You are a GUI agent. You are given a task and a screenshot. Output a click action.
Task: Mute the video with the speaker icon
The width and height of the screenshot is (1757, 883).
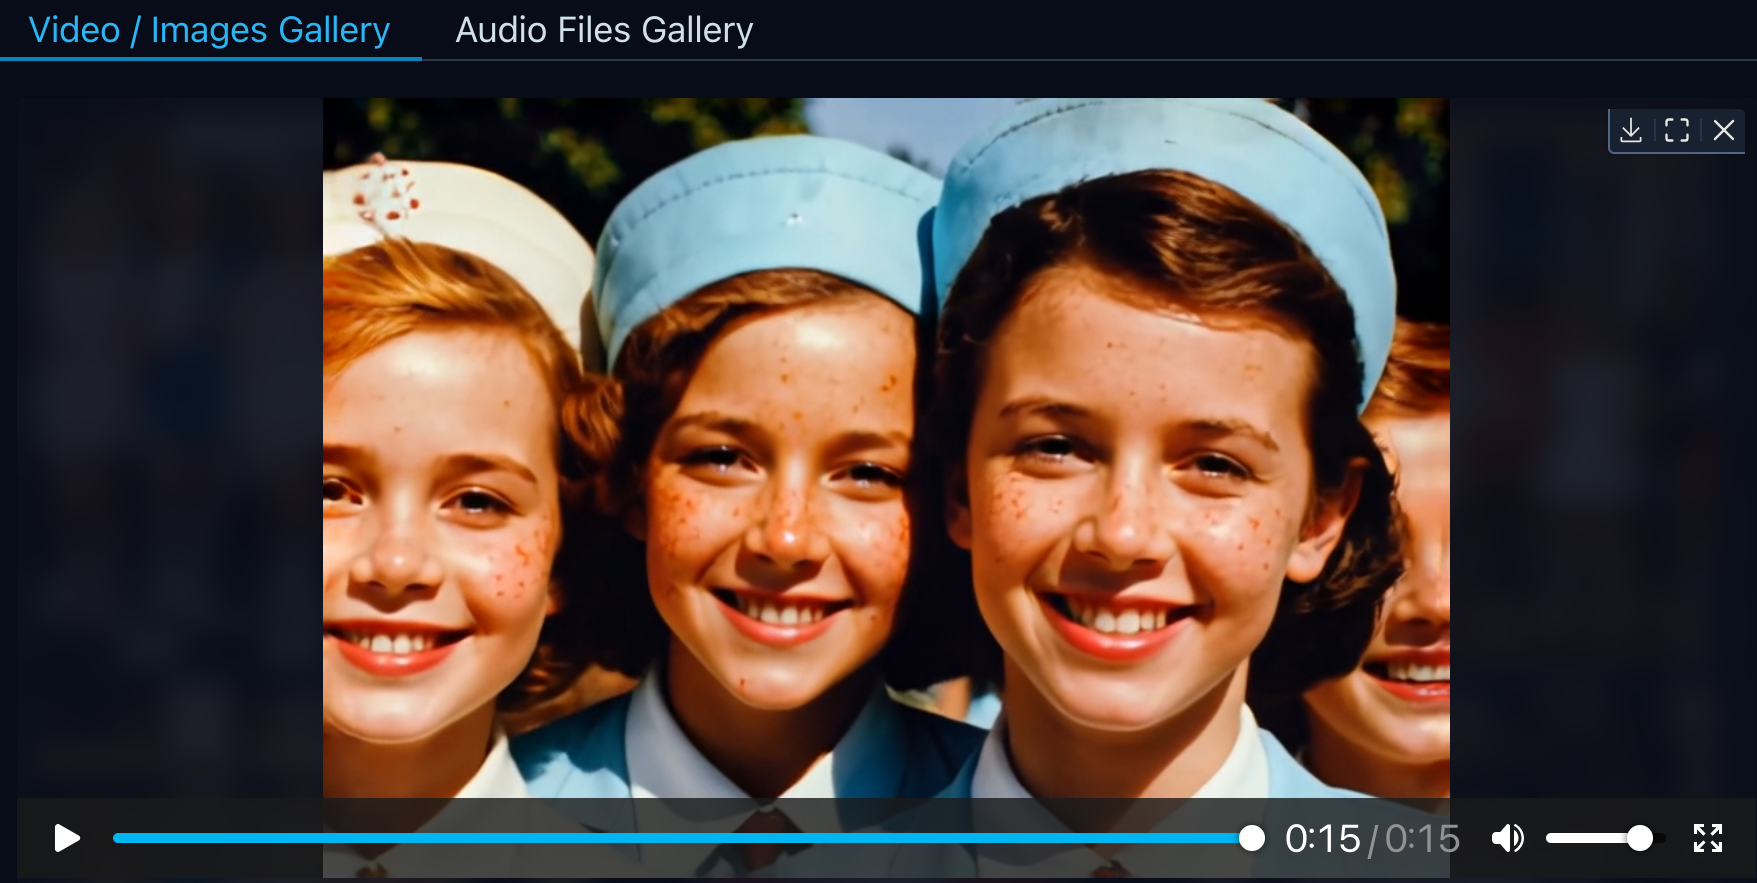(x=1508, y=838)
